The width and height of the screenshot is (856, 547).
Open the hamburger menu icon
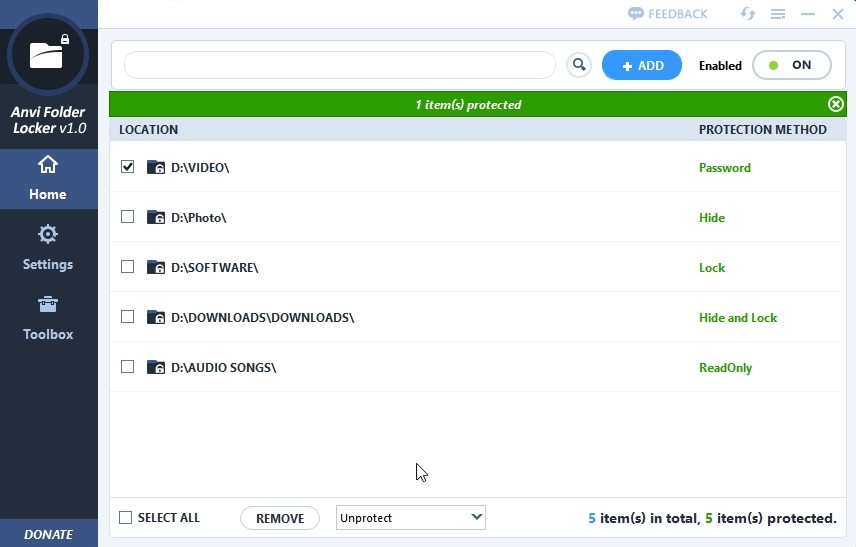point(777,14)
